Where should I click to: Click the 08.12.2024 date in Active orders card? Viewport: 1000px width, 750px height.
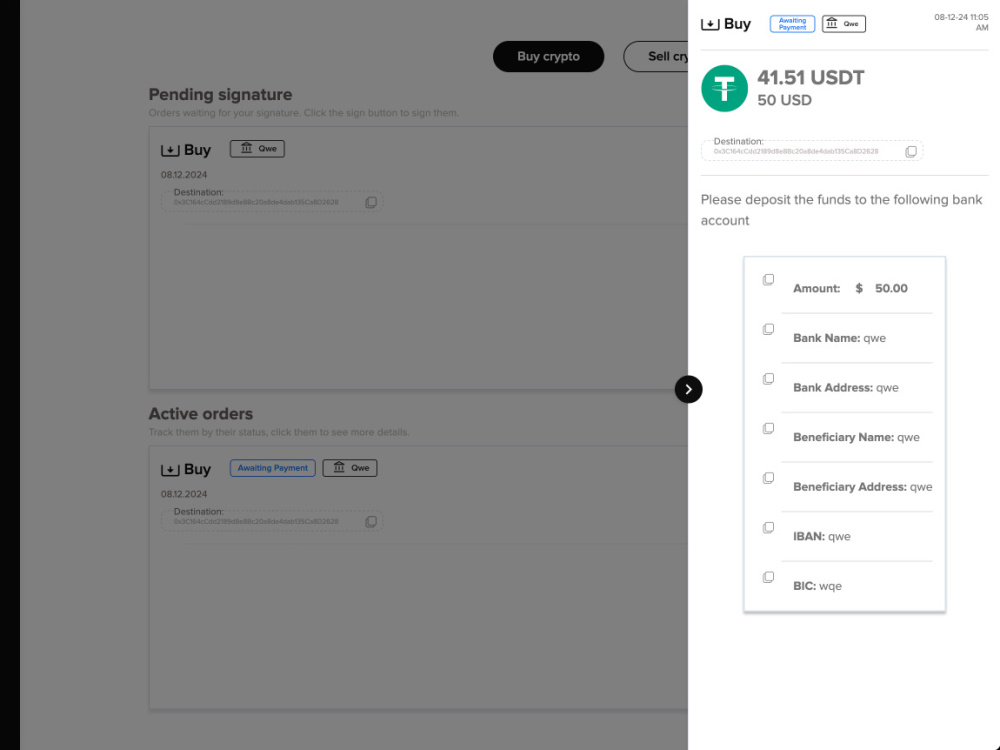[x=184, y=494]
